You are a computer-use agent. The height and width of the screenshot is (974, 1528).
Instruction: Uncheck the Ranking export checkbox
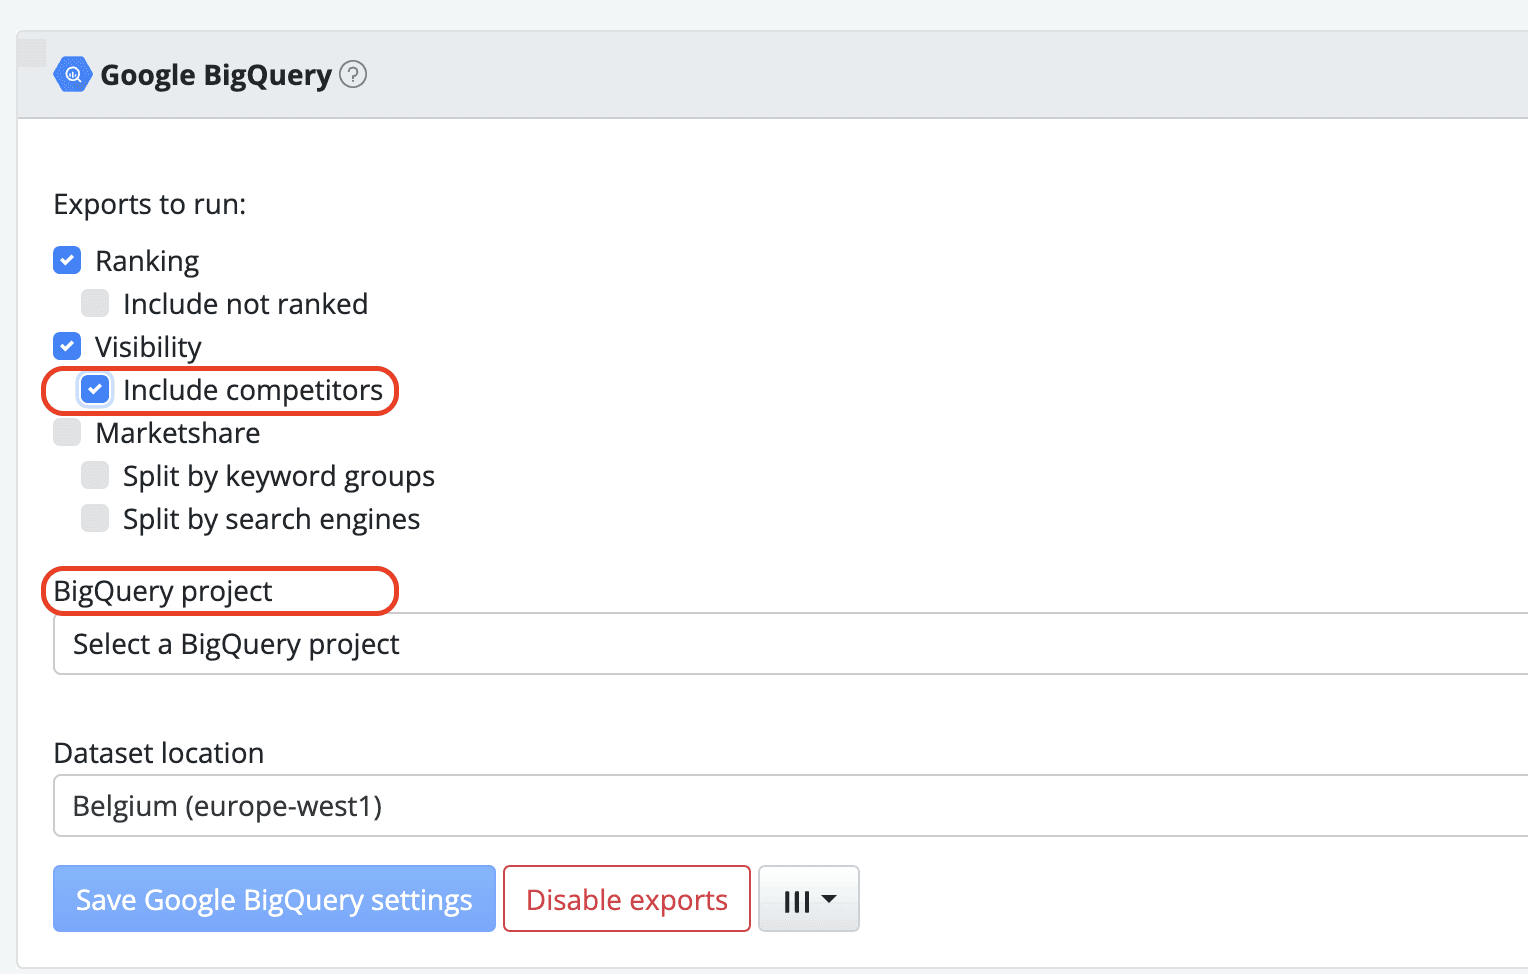(x=66, y=259)
